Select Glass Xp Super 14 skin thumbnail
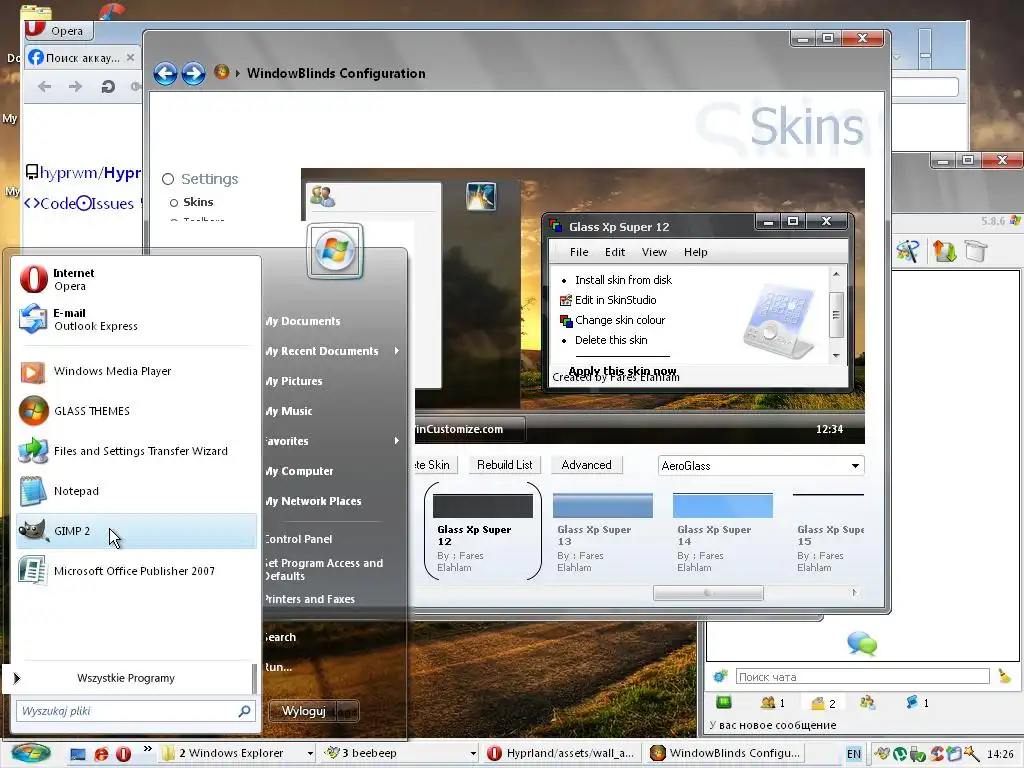Image resolution: width=1024 pixels, height=768 pixels. tap(722, 533)
